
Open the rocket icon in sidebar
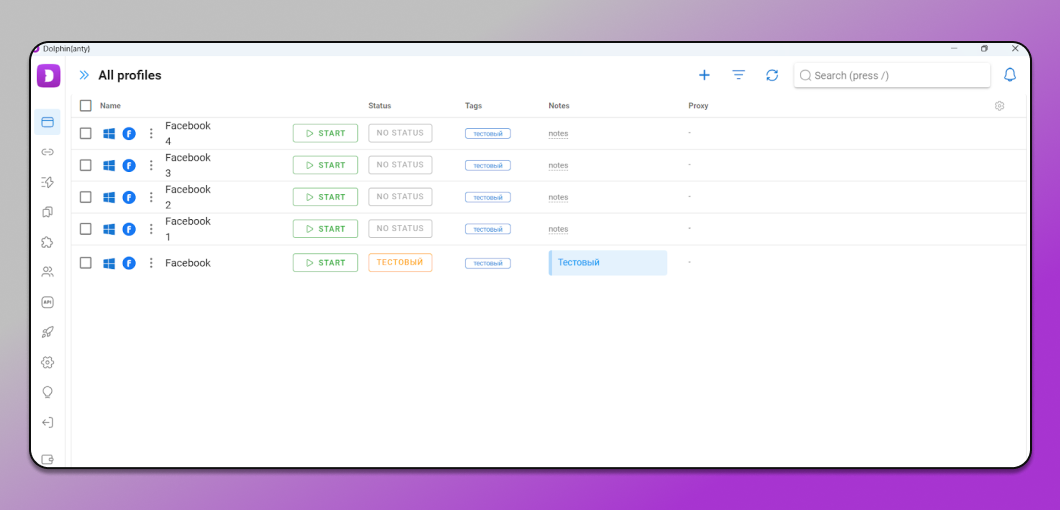tap(47, 332)
